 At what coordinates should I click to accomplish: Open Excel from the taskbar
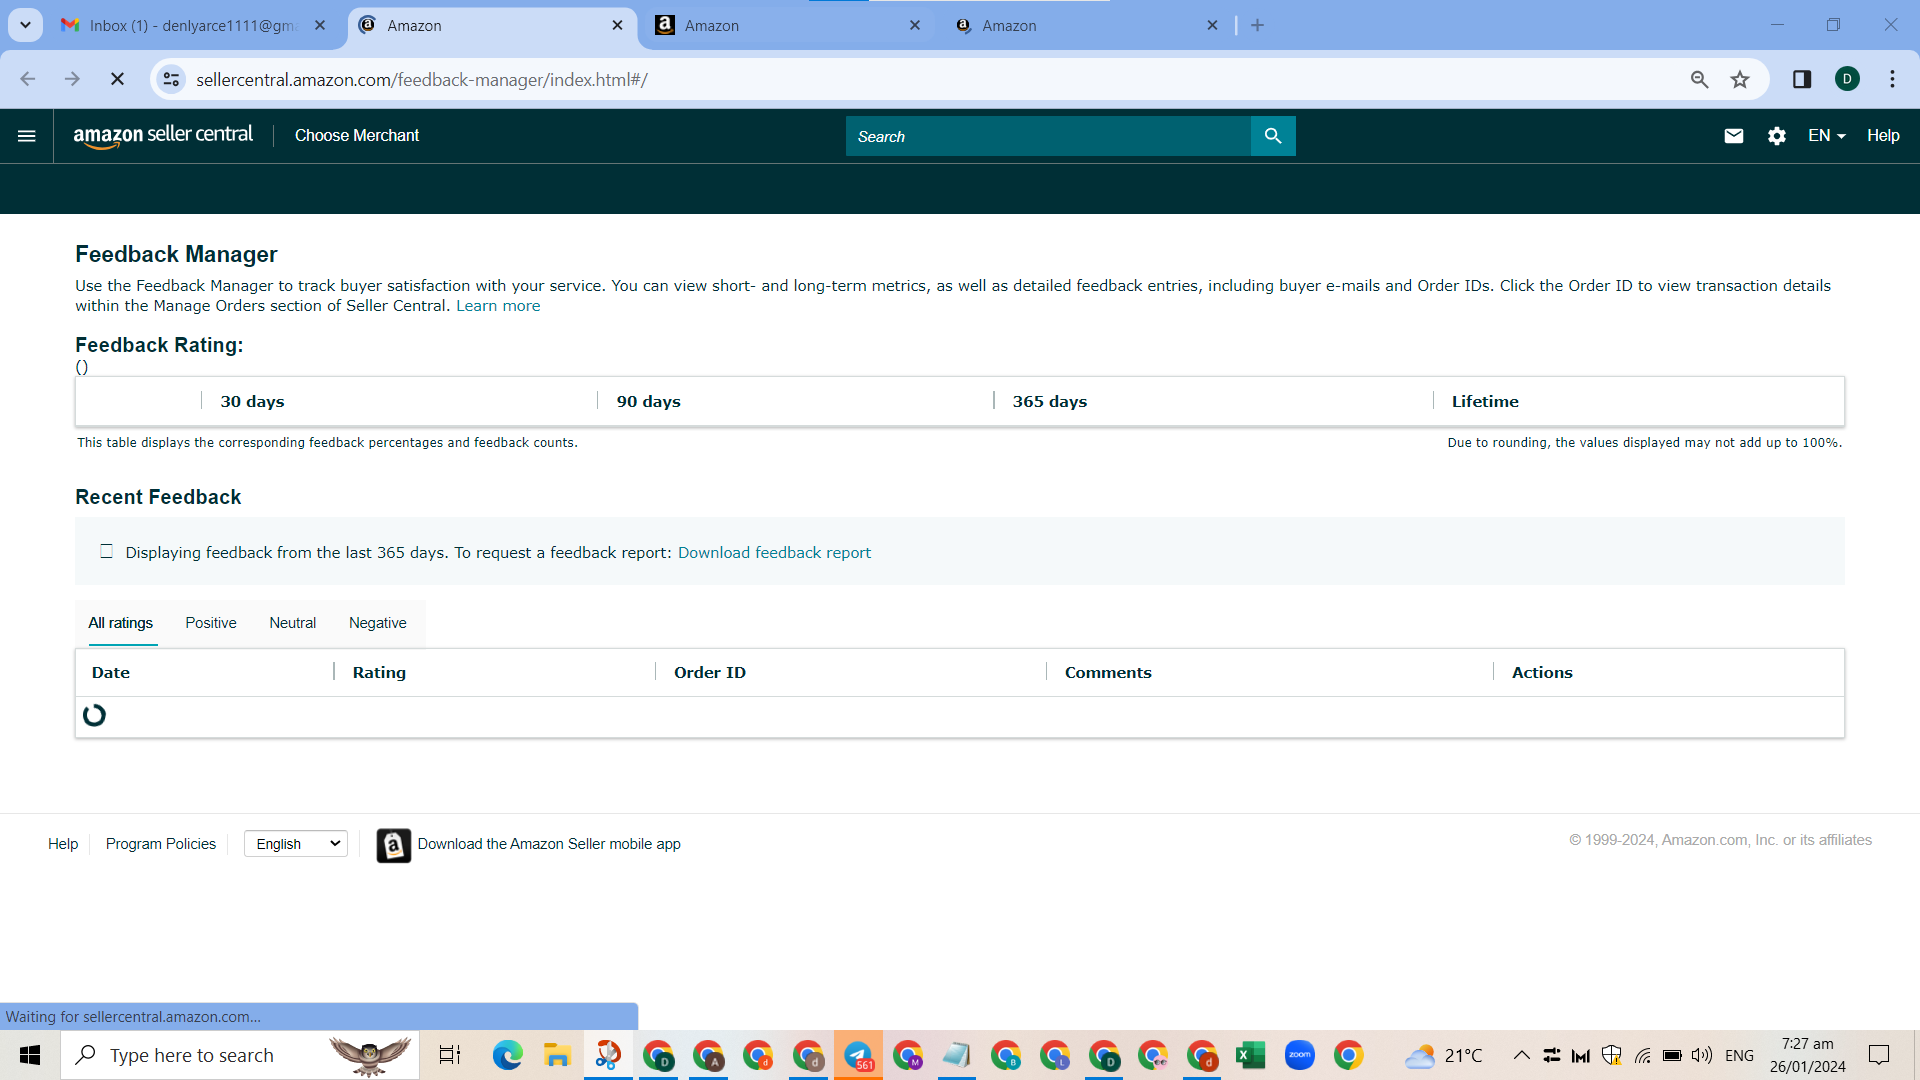pos(1250,1055)
